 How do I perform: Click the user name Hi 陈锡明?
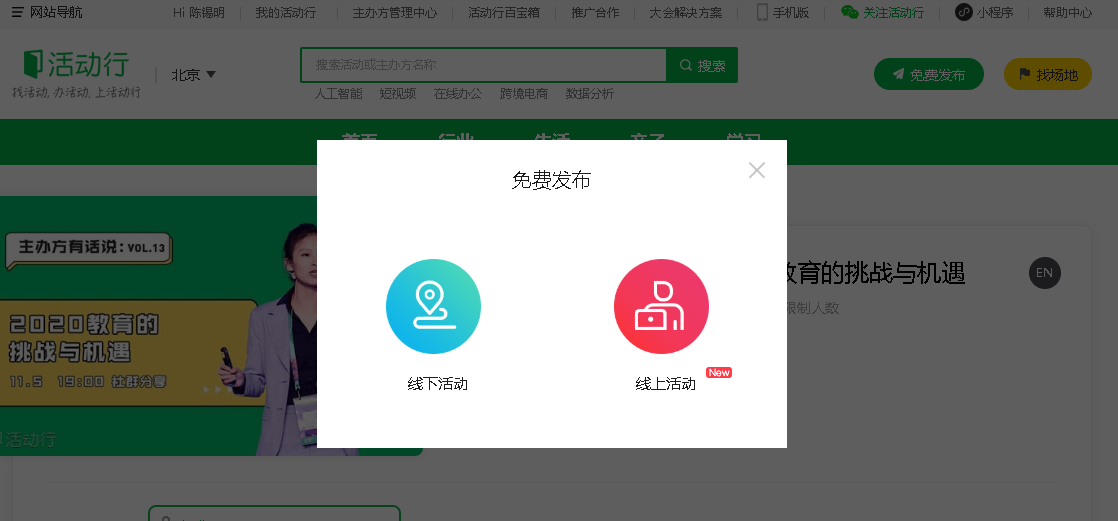197,13
